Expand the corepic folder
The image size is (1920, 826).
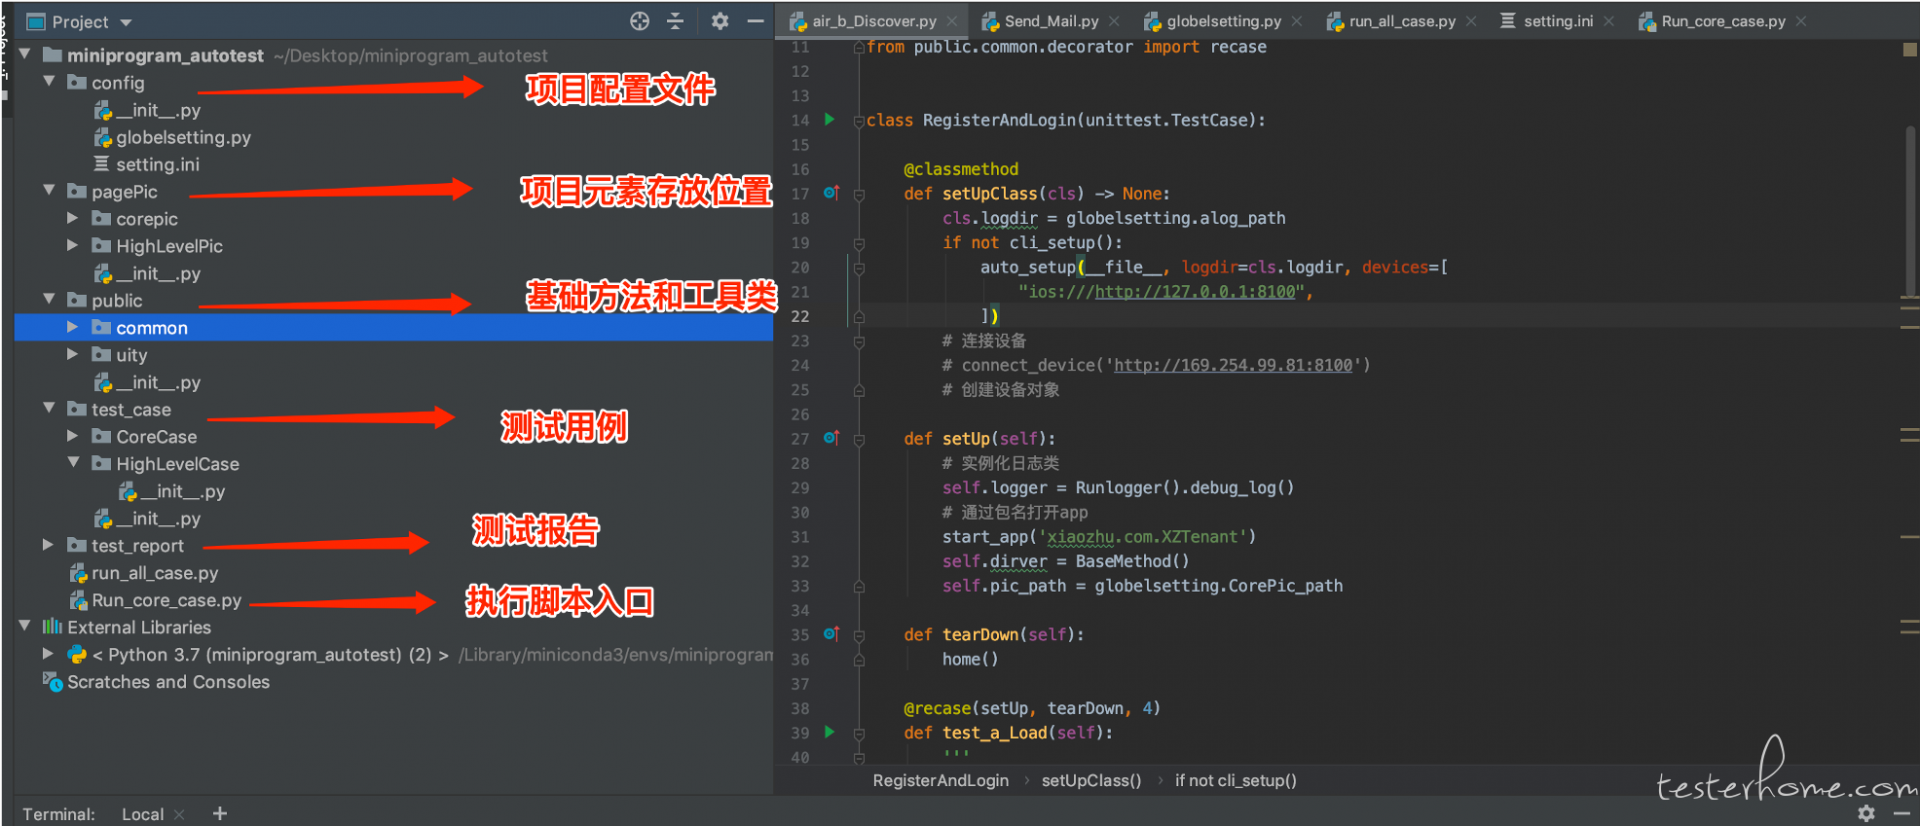(72, 217)
